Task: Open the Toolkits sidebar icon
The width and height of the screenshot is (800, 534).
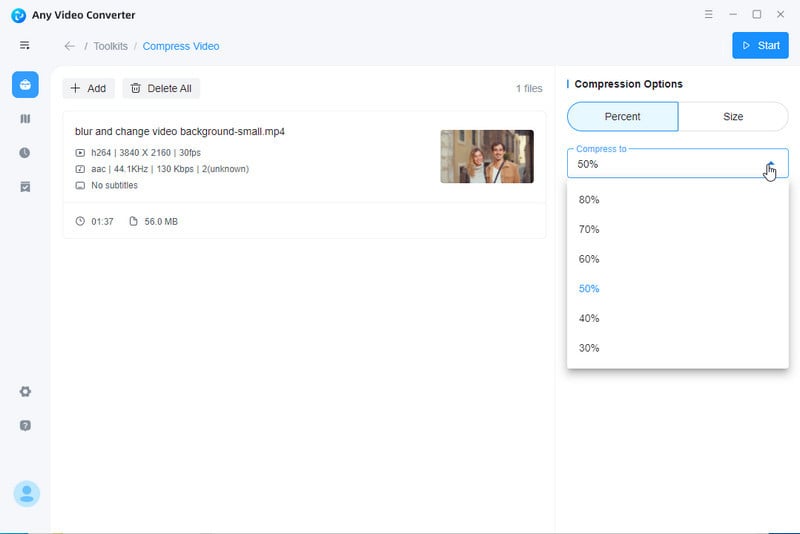Action: 25,85
